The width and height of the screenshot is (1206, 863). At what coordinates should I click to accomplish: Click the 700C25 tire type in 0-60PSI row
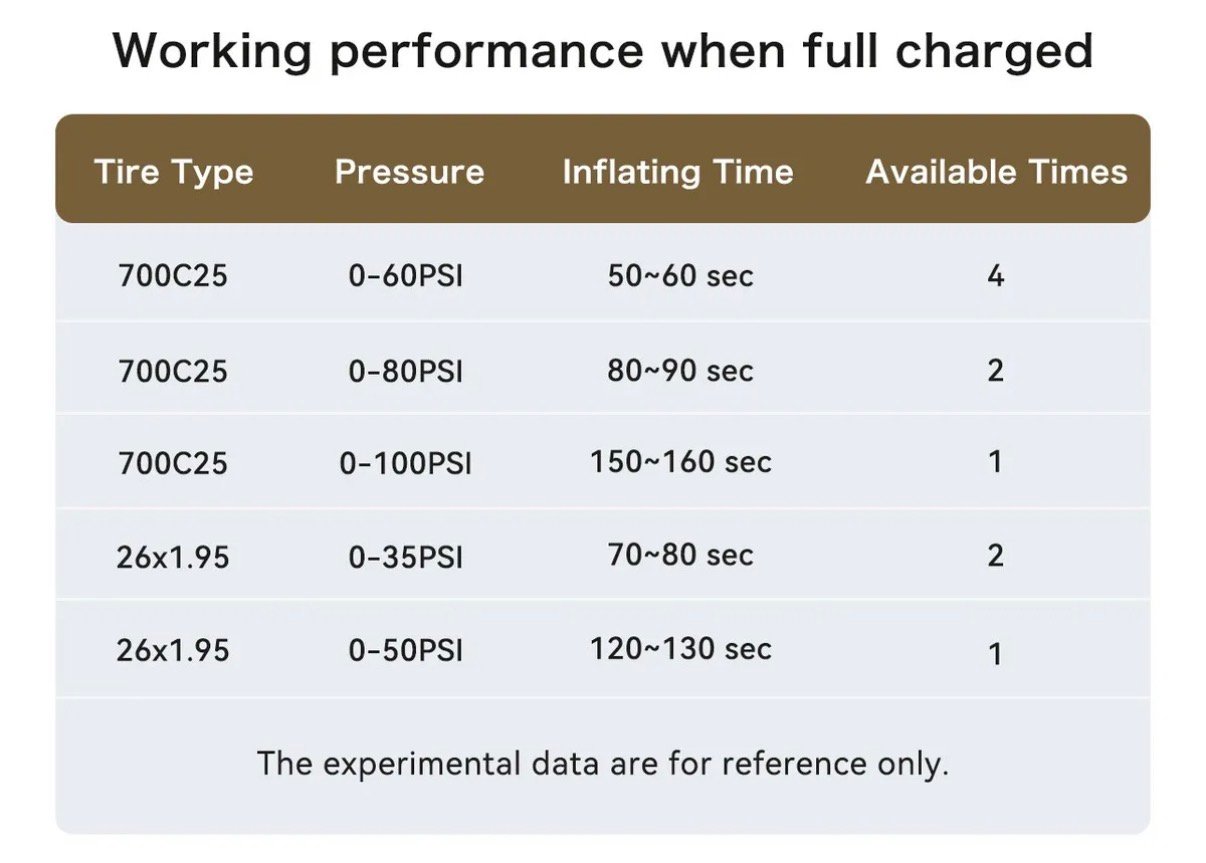[173, 276]
